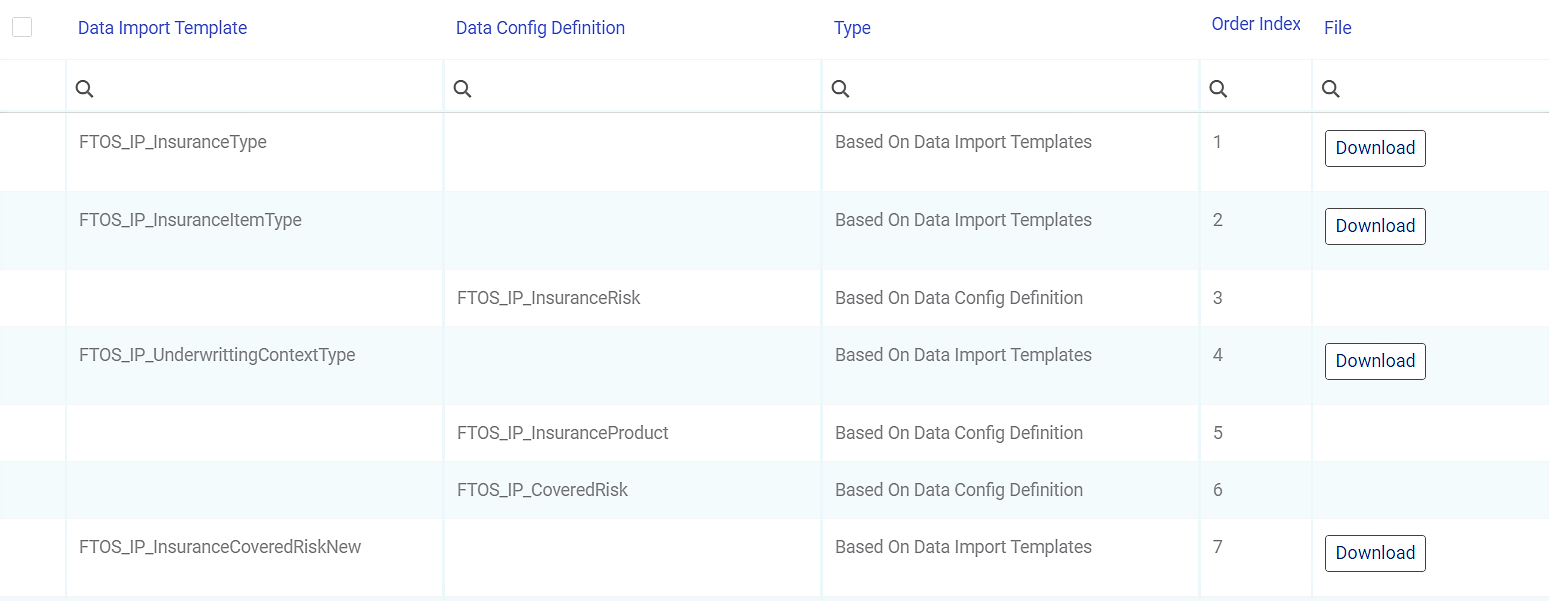Select the FTOS_IP_InsuranceRisk row
Image resolution: width=1549 pixels, height=601 pixels.
coord(548,298)
